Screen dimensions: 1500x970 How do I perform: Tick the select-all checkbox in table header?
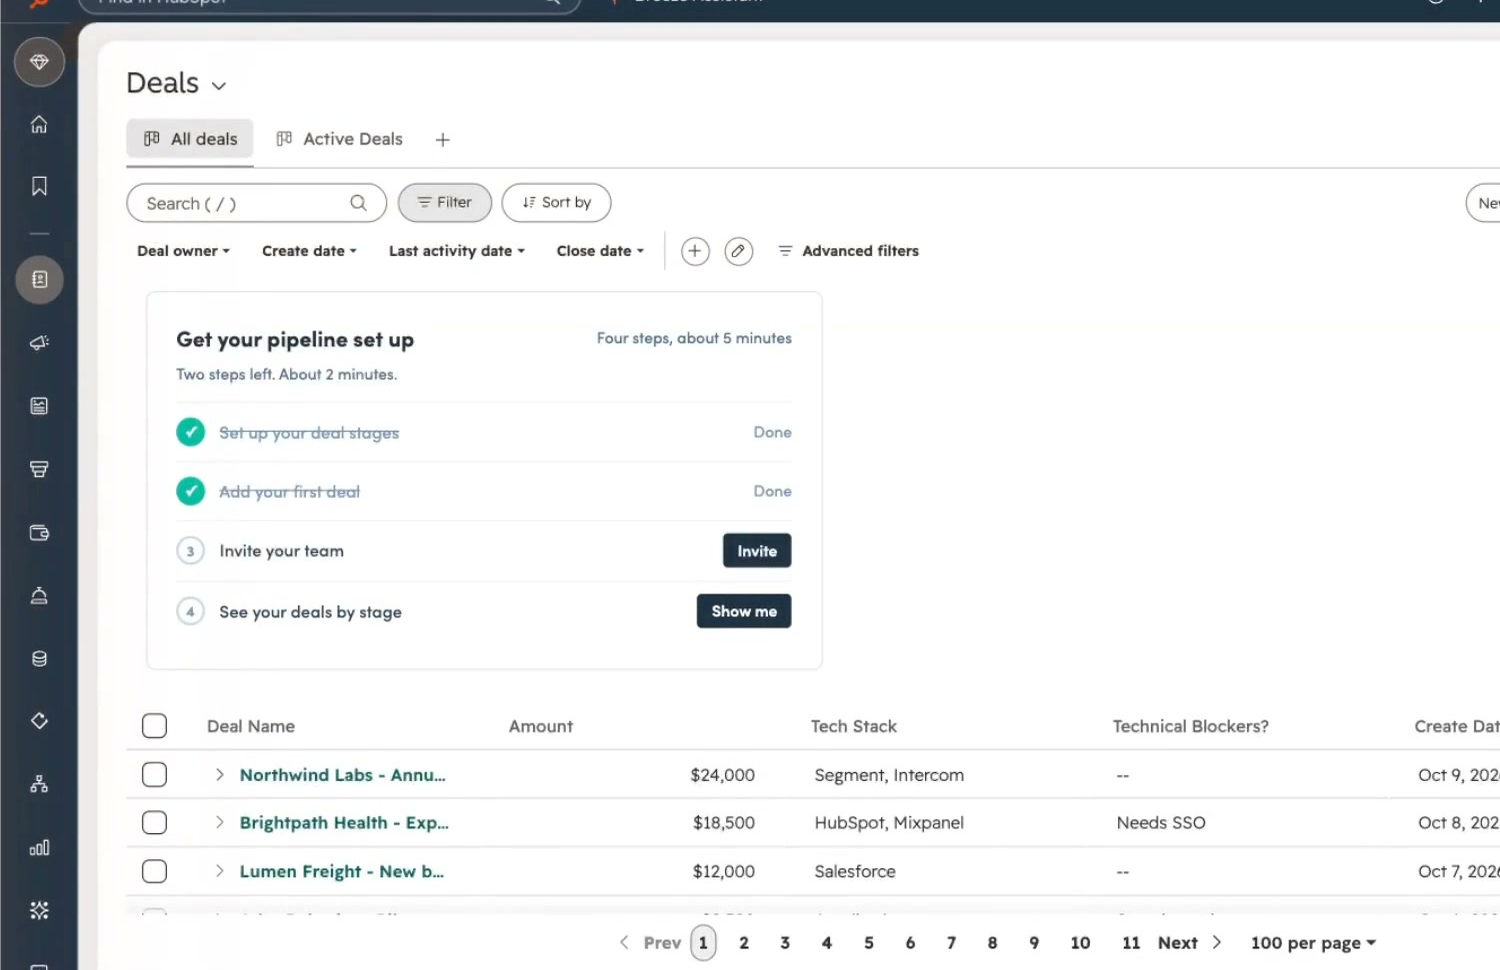tap(154, 726)
